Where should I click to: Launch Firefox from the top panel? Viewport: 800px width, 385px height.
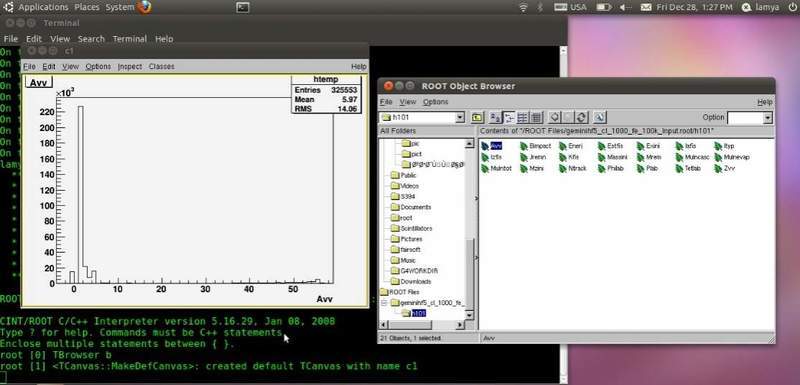tap(144, 7)
